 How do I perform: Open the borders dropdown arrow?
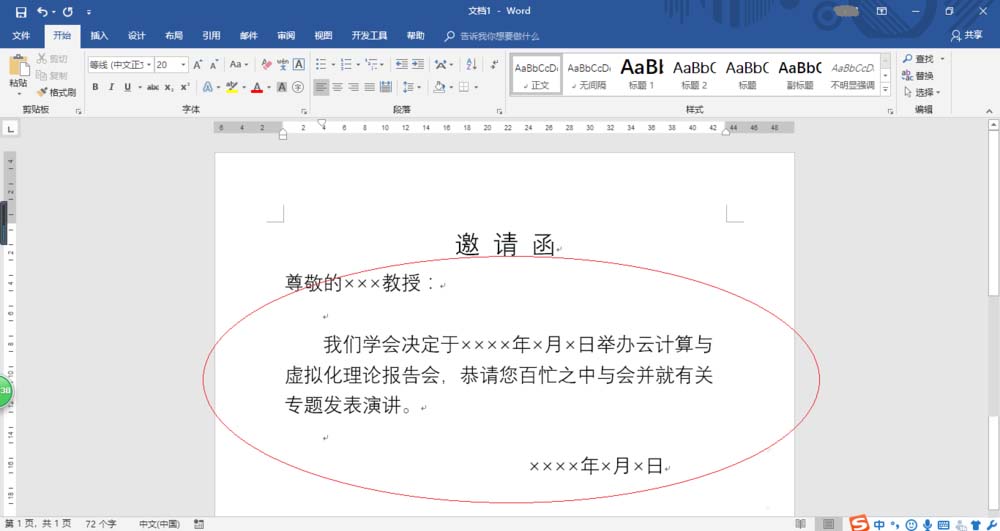[476, 87]
